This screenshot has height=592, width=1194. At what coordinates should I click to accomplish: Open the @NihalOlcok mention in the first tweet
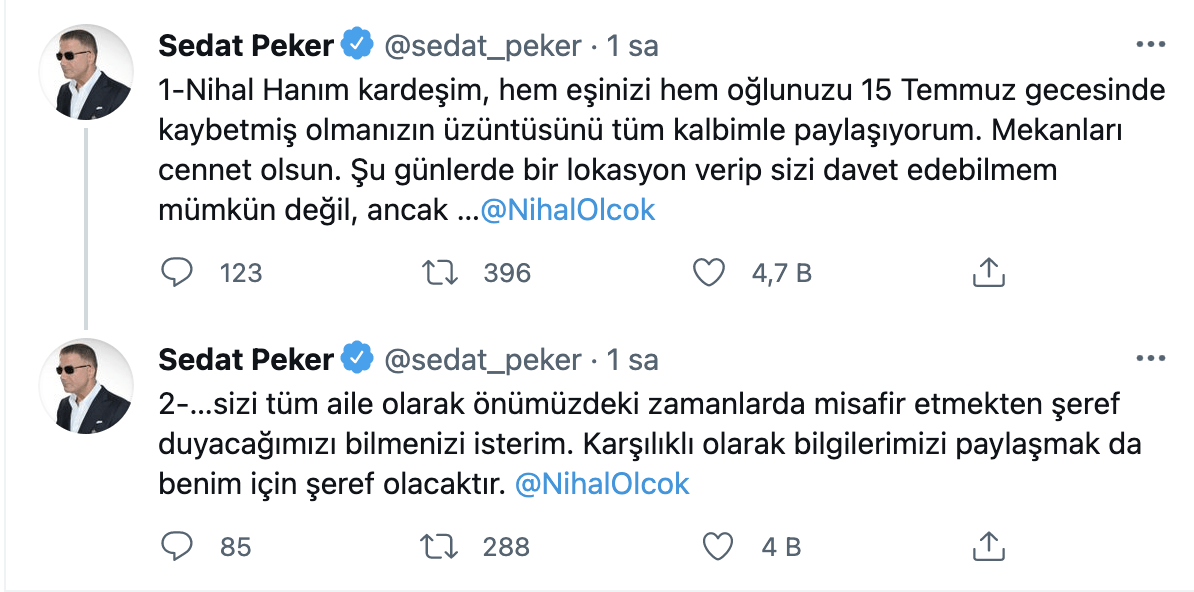click(x=570, y=210)
